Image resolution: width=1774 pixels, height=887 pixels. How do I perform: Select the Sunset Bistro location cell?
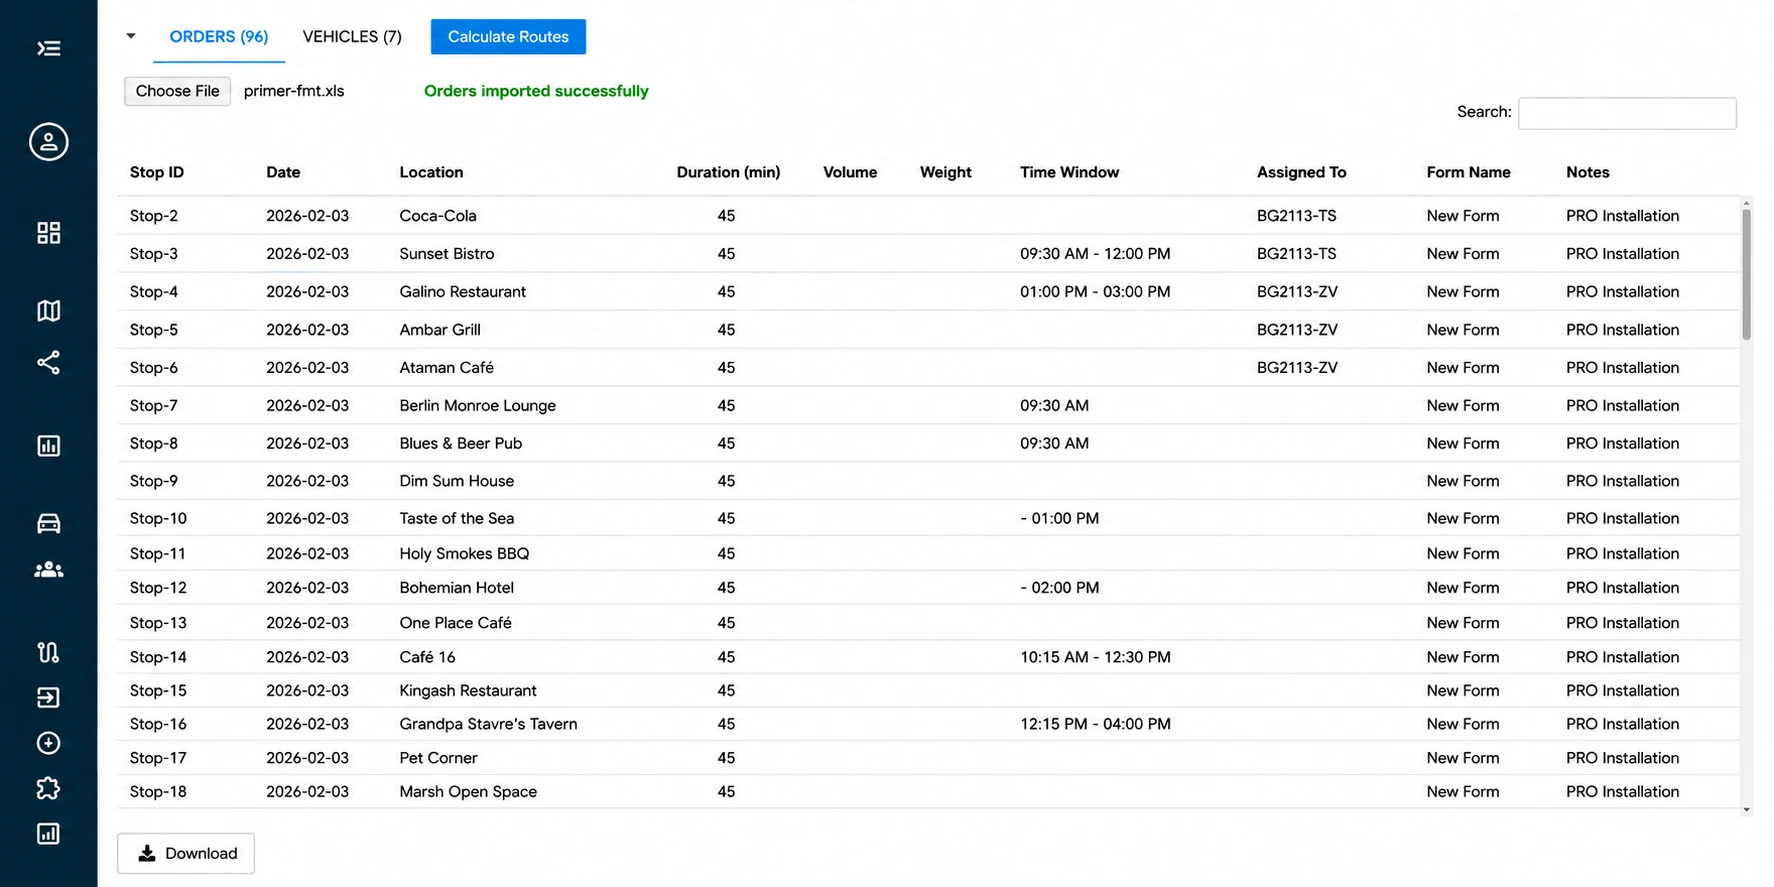pos(447,254)
